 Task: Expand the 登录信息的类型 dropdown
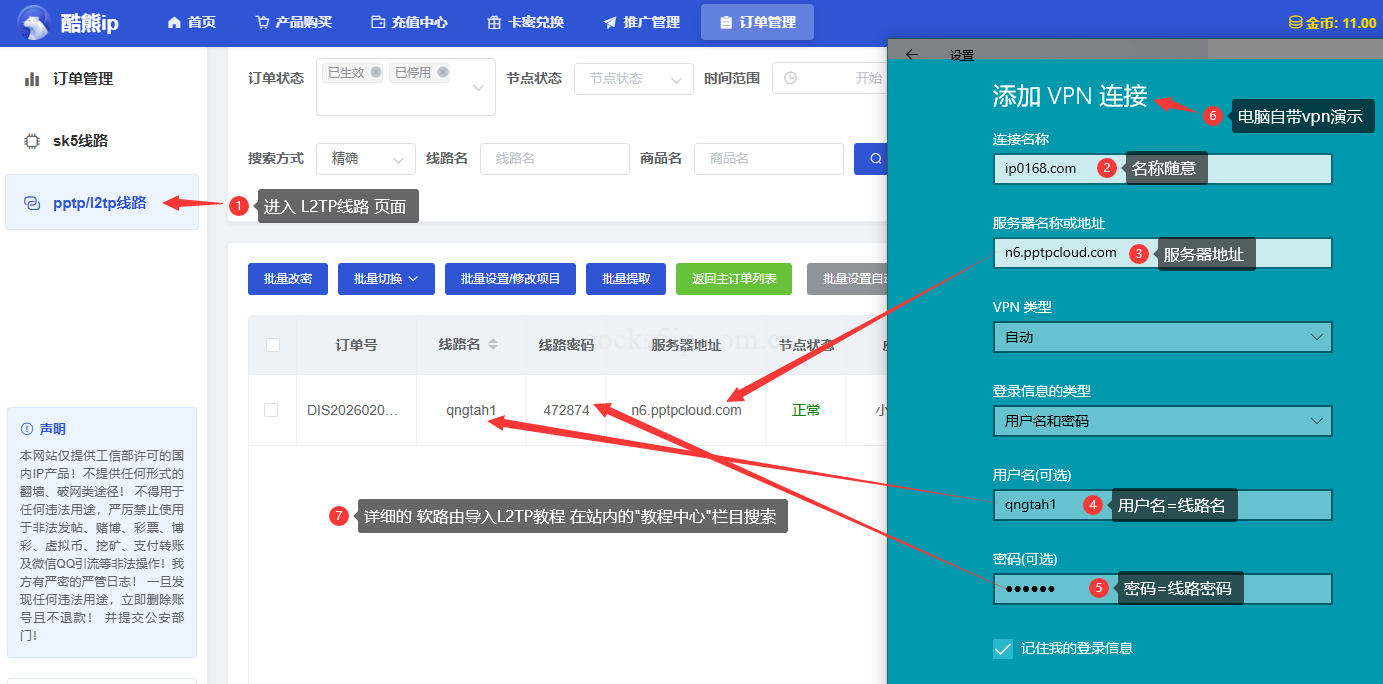point(1162,421)
